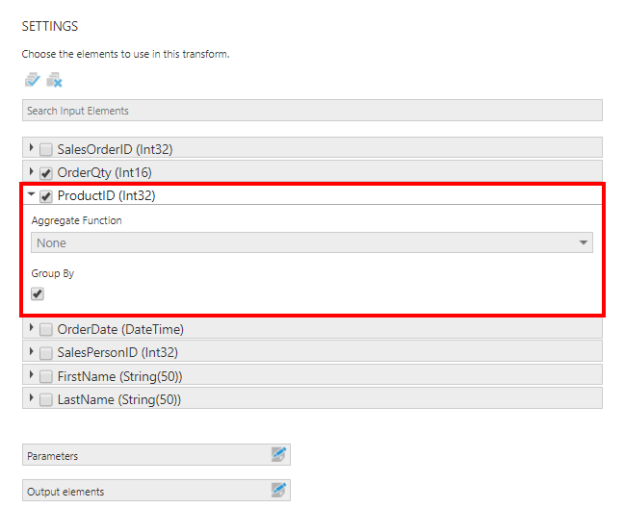This screenshot has height=508, width=624.
Task: Click the select all elements icon
Action: (x=32, y=81)
